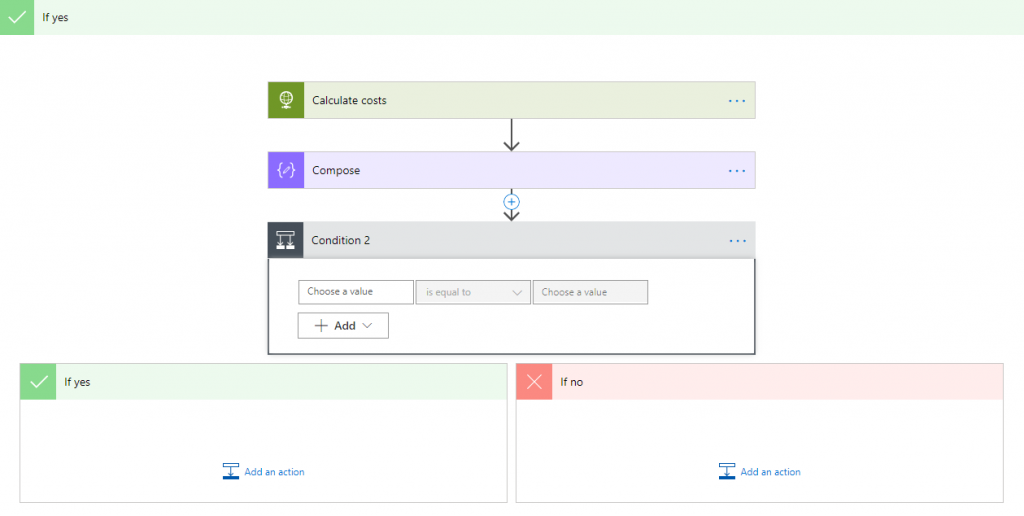The width and height of the screenshot is (1024, 516).
Task: Click the Condition 2 branch icon
Action: (x=286, y=240)
